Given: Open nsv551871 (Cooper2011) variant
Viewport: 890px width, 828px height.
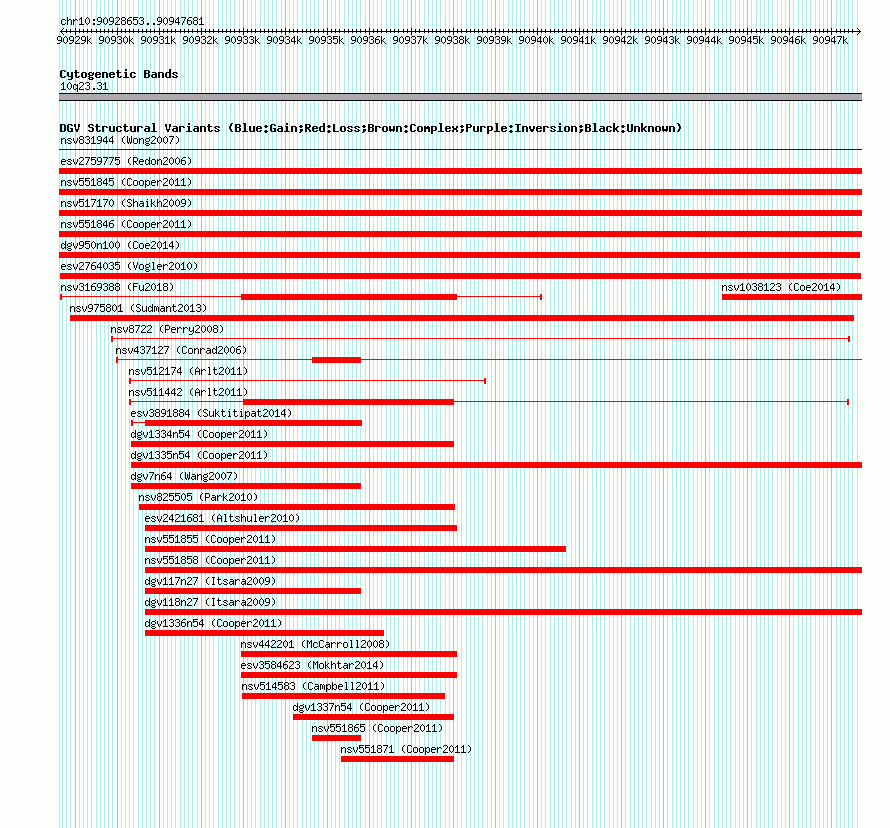Looking at the screenshot, I should [x=406, y=749].
